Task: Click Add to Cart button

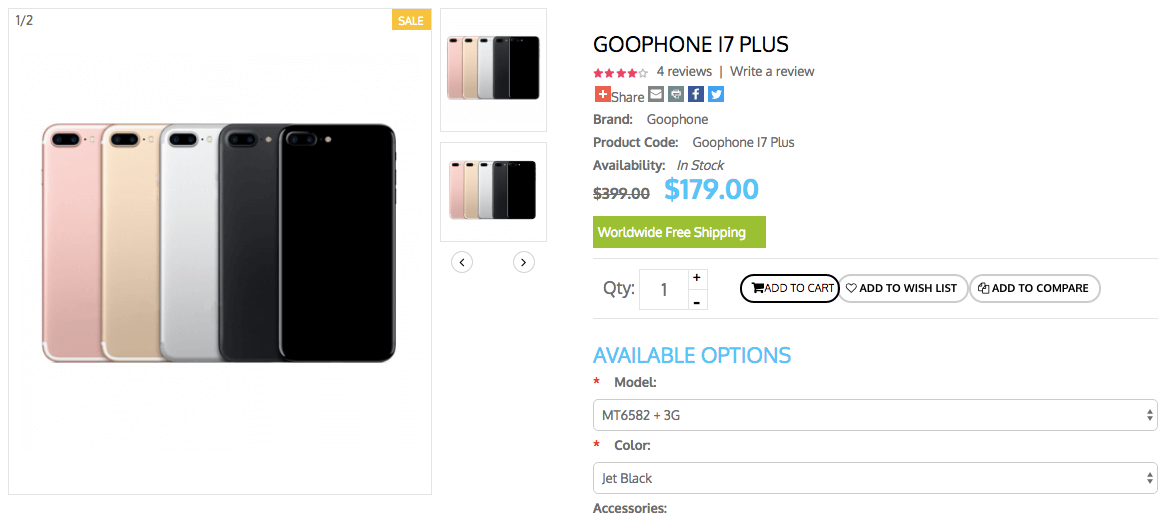Action: 790,288
